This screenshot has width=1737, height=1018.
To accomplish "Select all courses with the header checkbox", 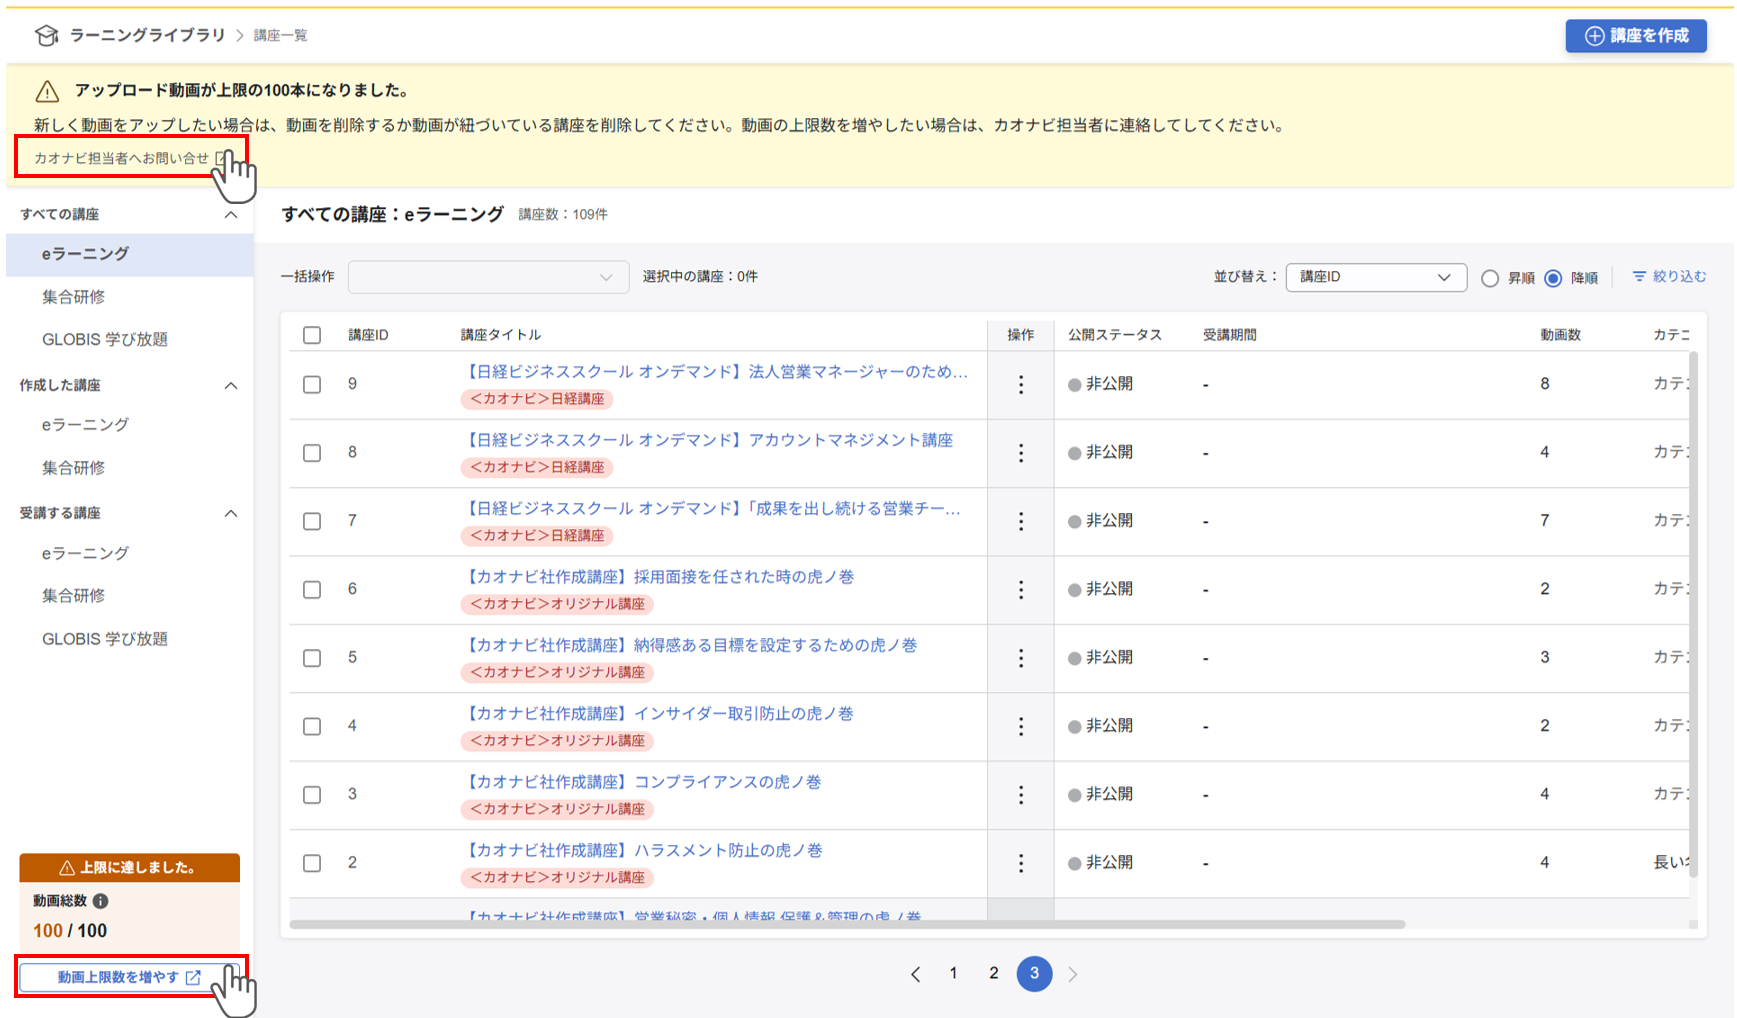I will pos(311,334).
